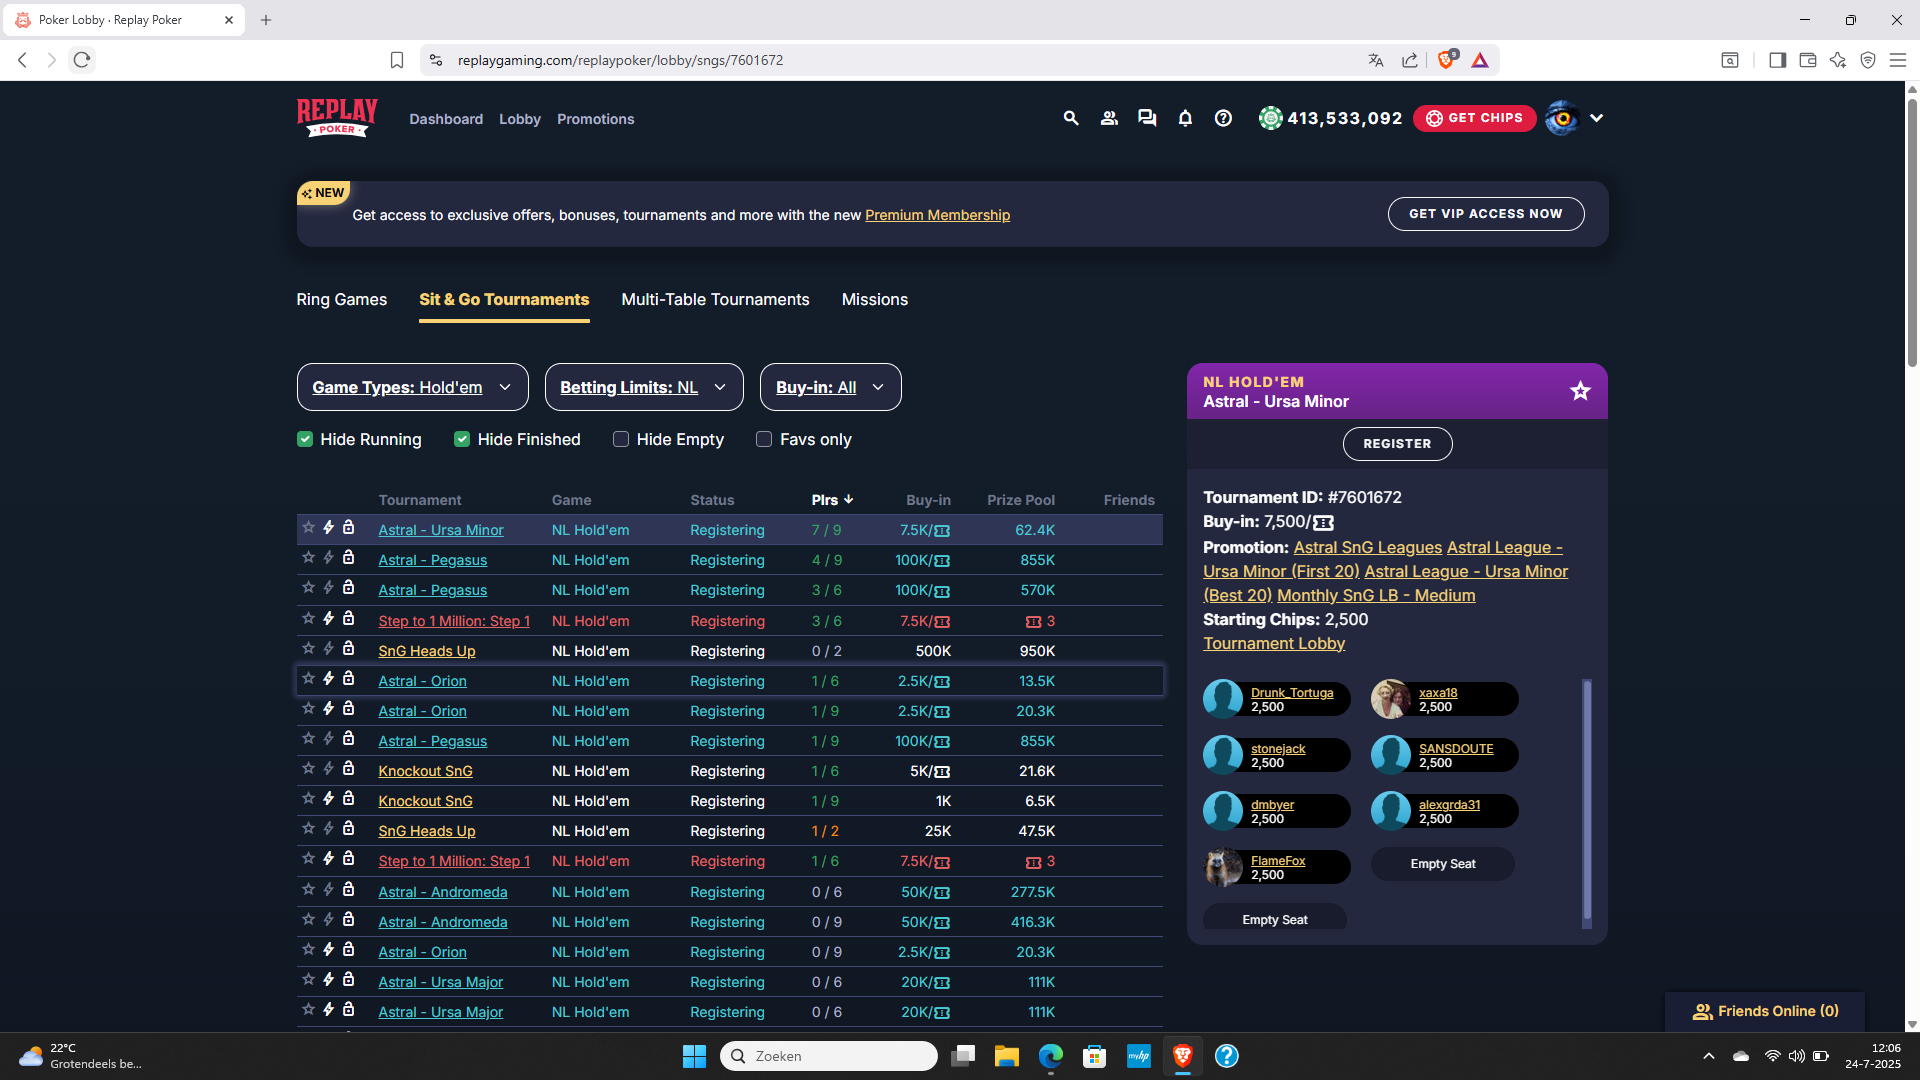1920x1080 pixels.
Task: Click the player list scrollbar
Action: point(1587,800)
